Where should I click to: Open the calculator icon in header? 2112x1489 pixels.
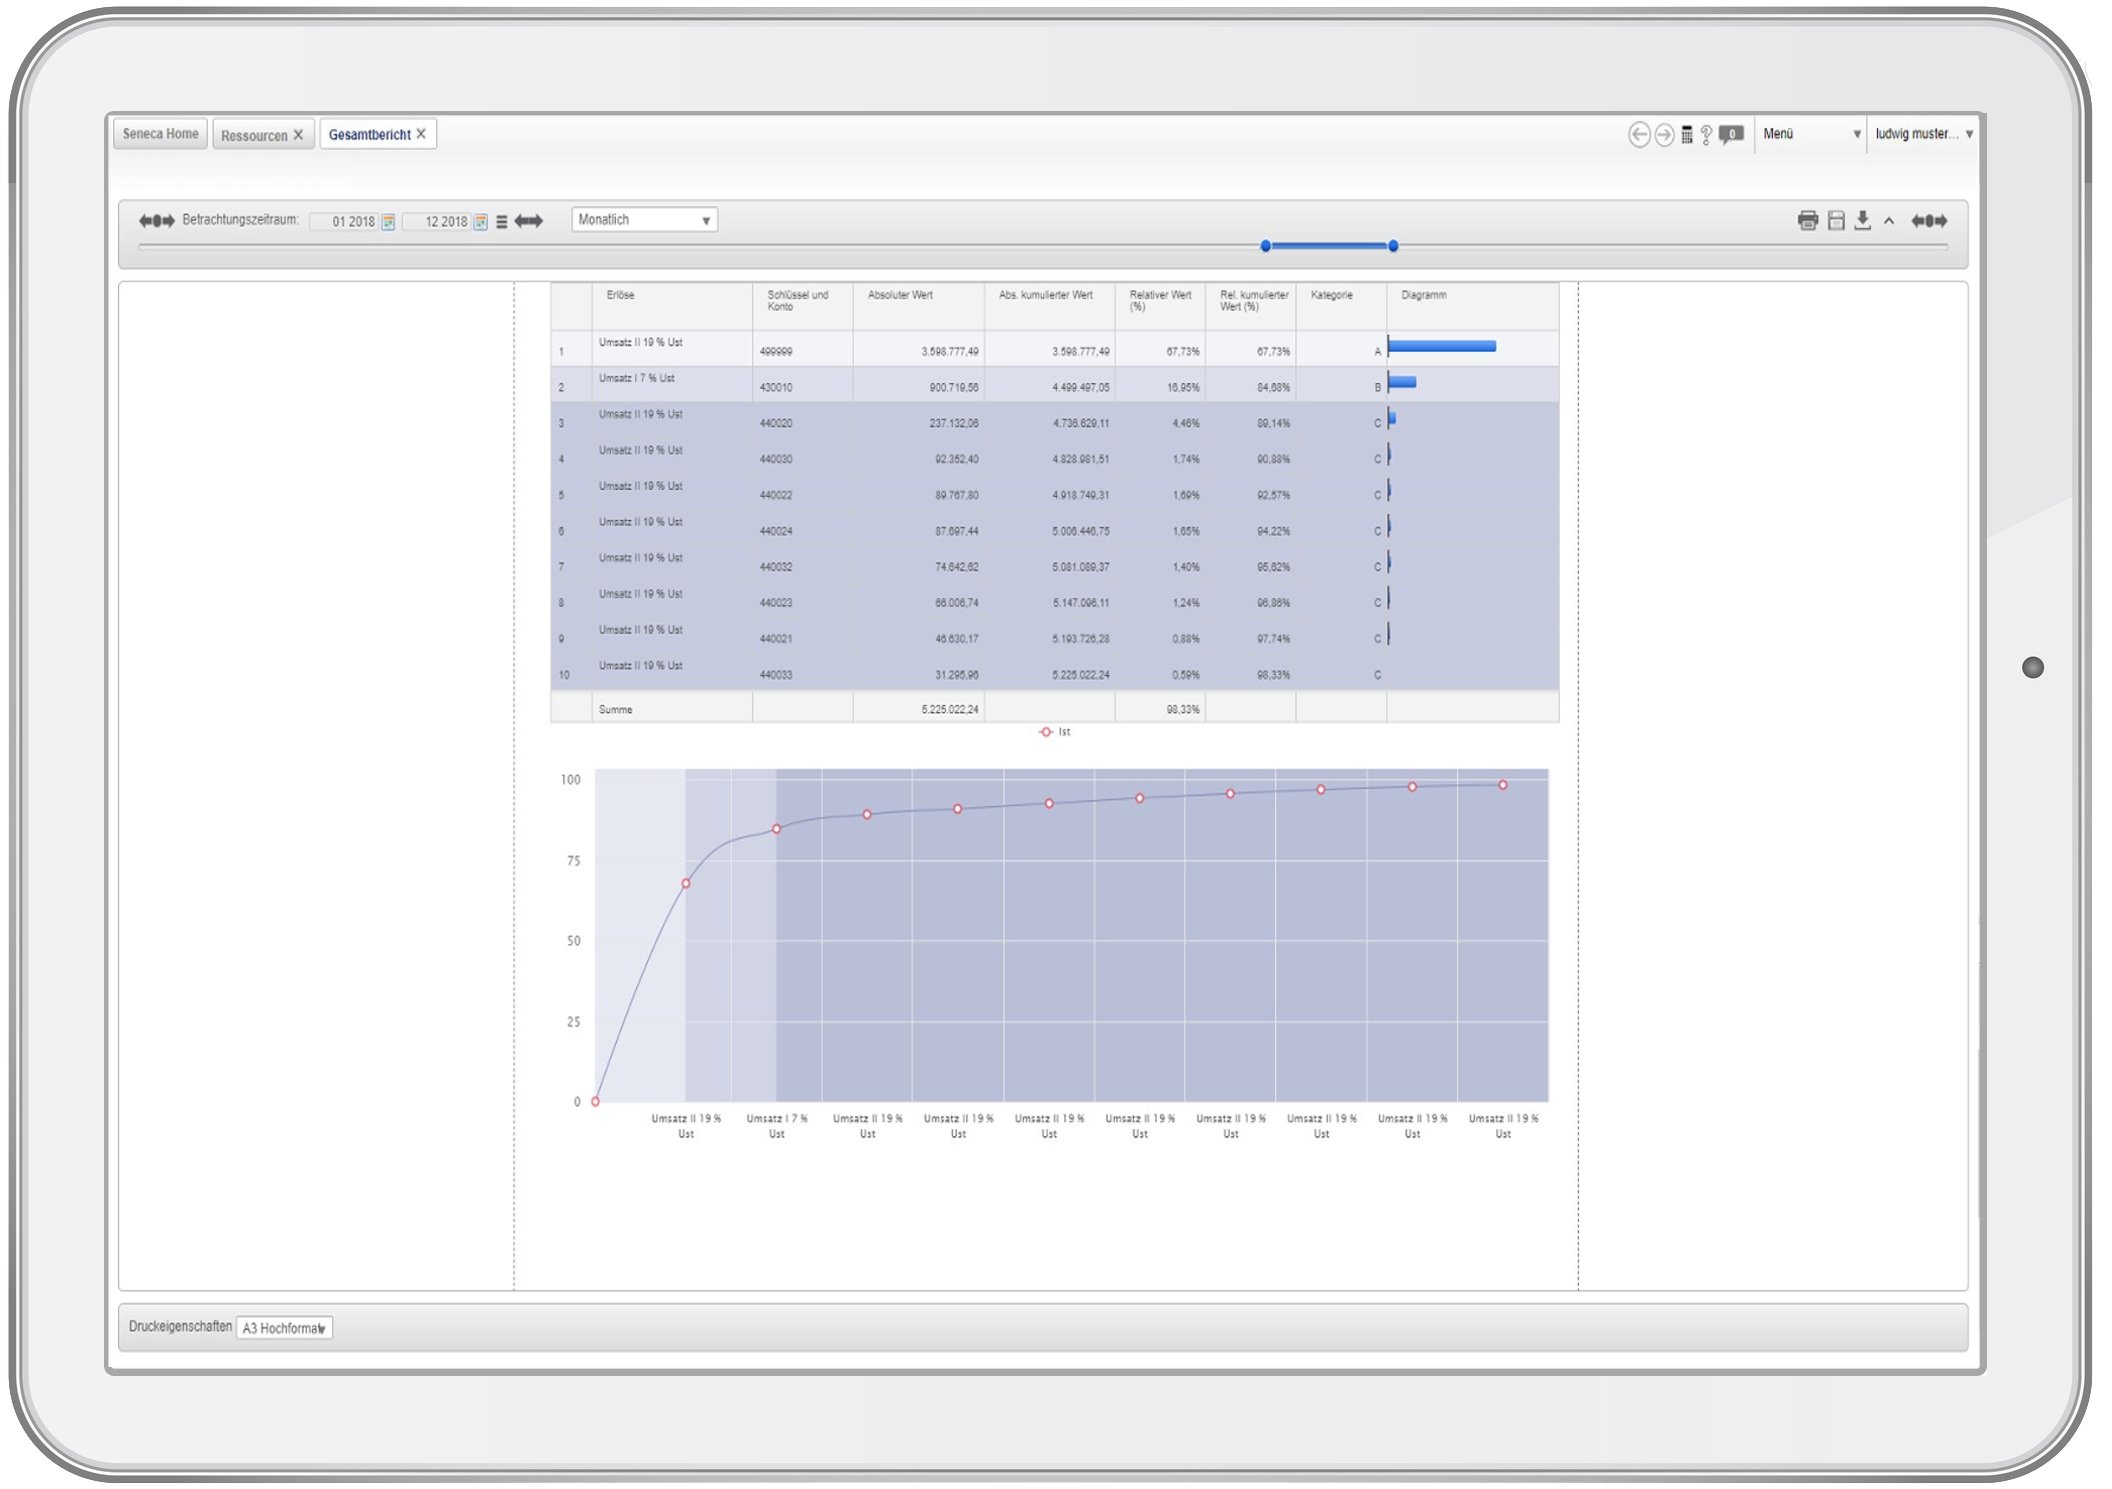tap(1687, 135)
